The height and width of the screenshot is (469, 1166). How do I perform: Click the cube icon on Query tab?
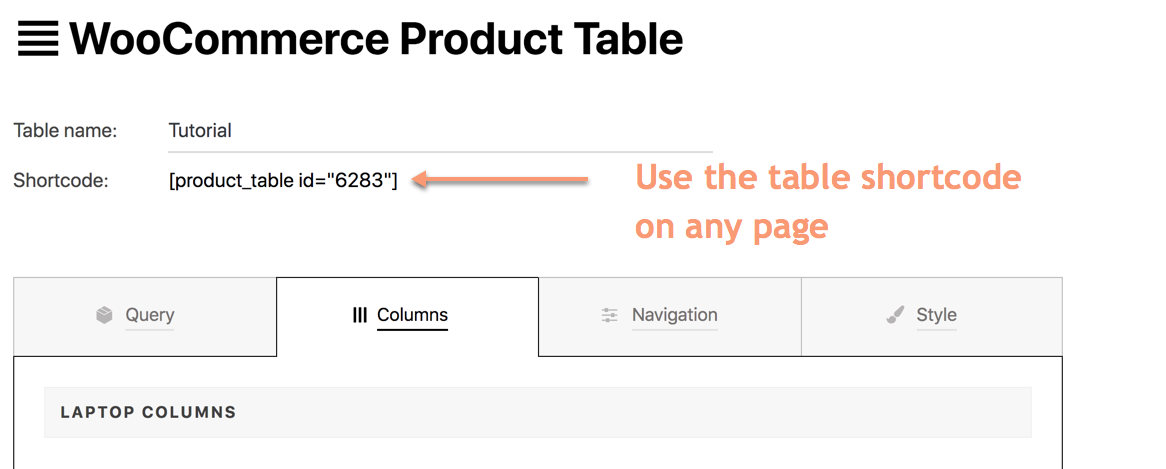click(x=104, y=315)
